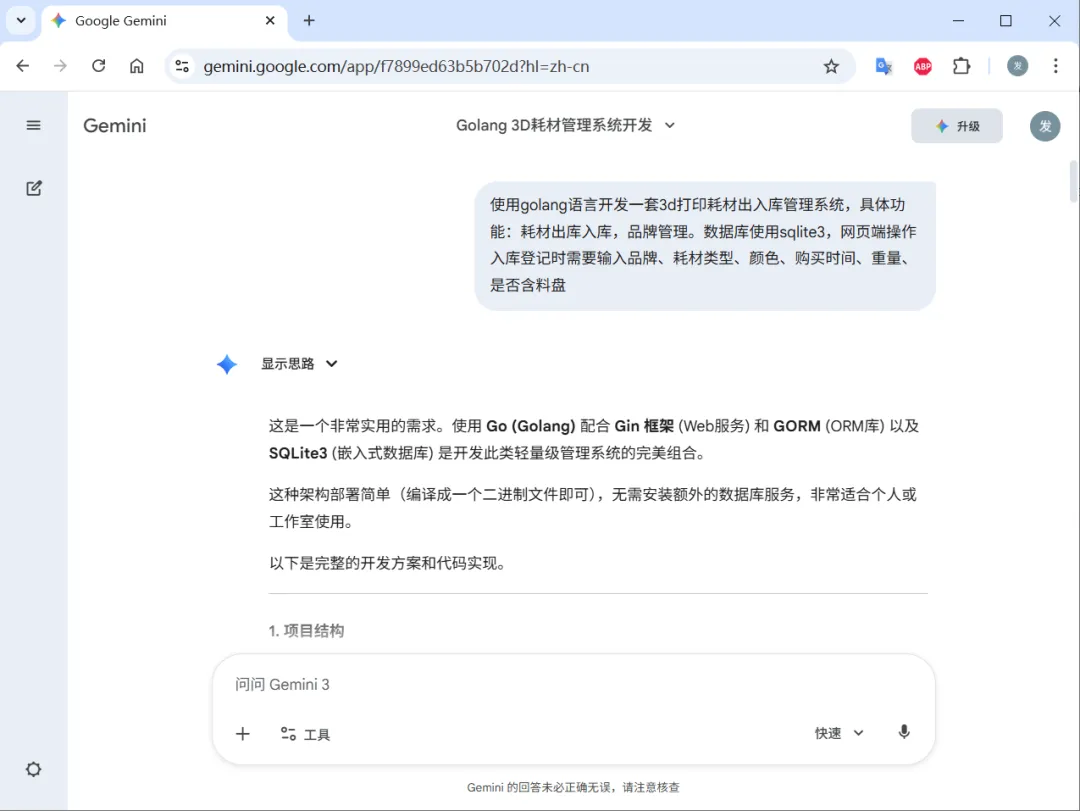Go forward with the browser forward arrow

pyautogui.click(x=61, y=66)
